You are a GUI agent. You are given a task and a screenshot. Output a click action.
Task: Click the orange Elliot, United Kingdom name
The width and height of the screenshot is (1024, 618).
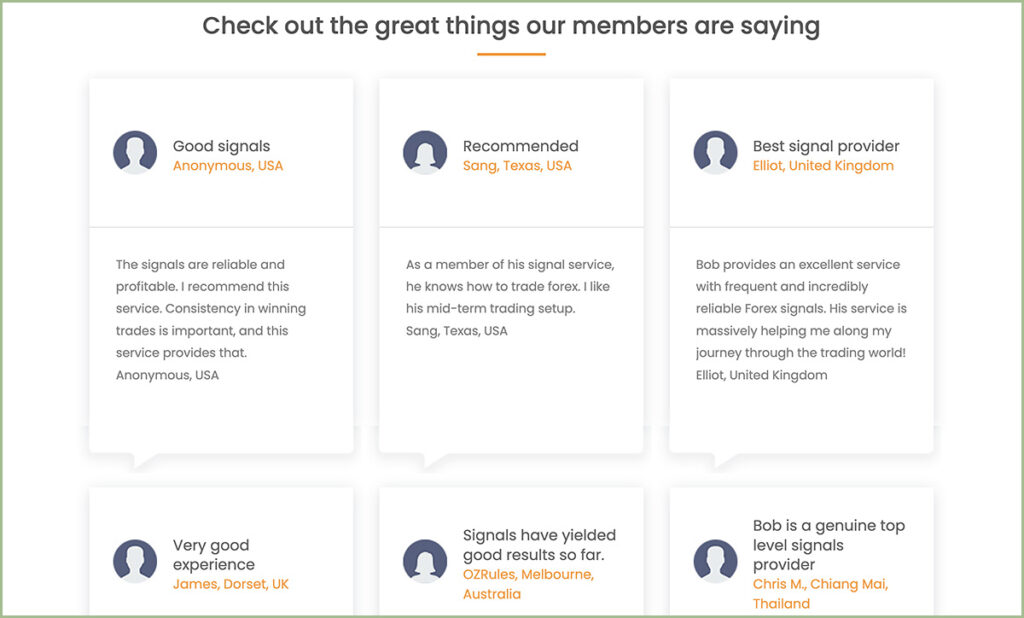(x=823, y=166)
